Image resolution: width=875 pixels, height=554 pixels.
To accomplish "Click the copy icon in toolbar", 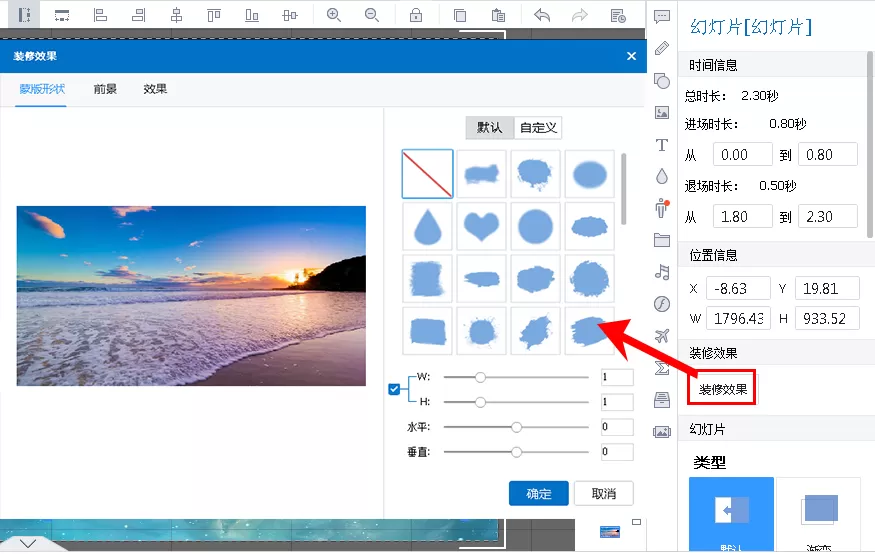I will tap(460, 15).
